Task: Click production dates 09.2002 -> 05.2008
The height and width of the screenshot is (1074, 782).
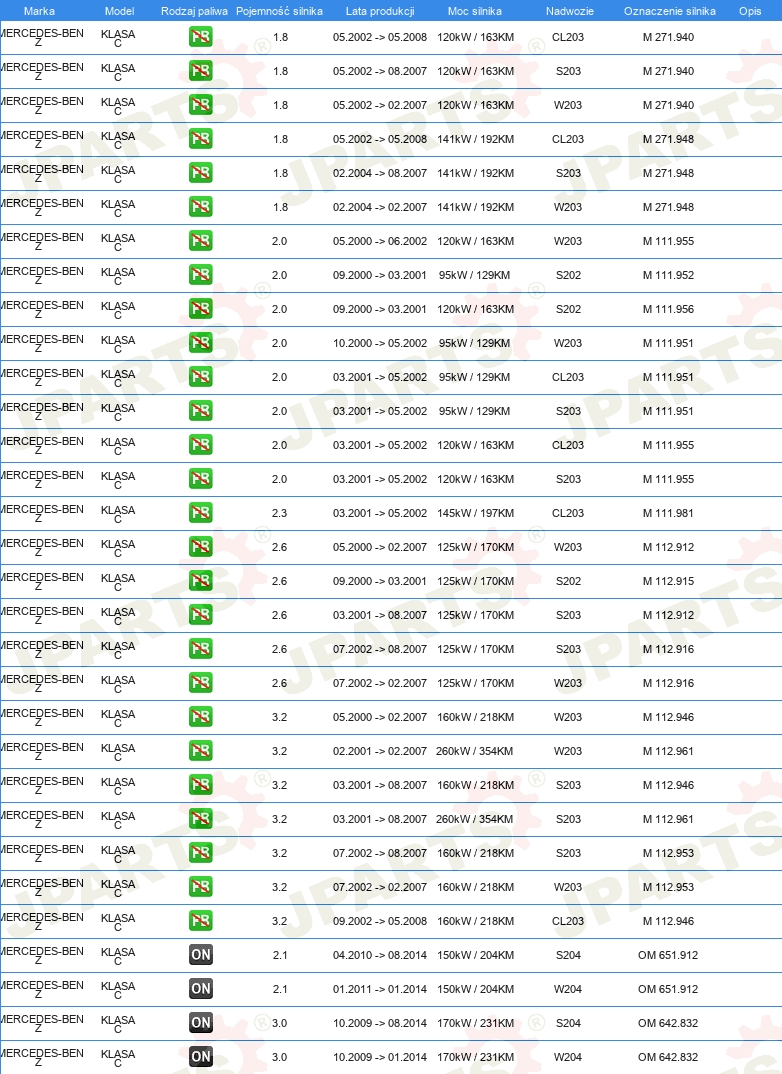Action: click(380, 921)
